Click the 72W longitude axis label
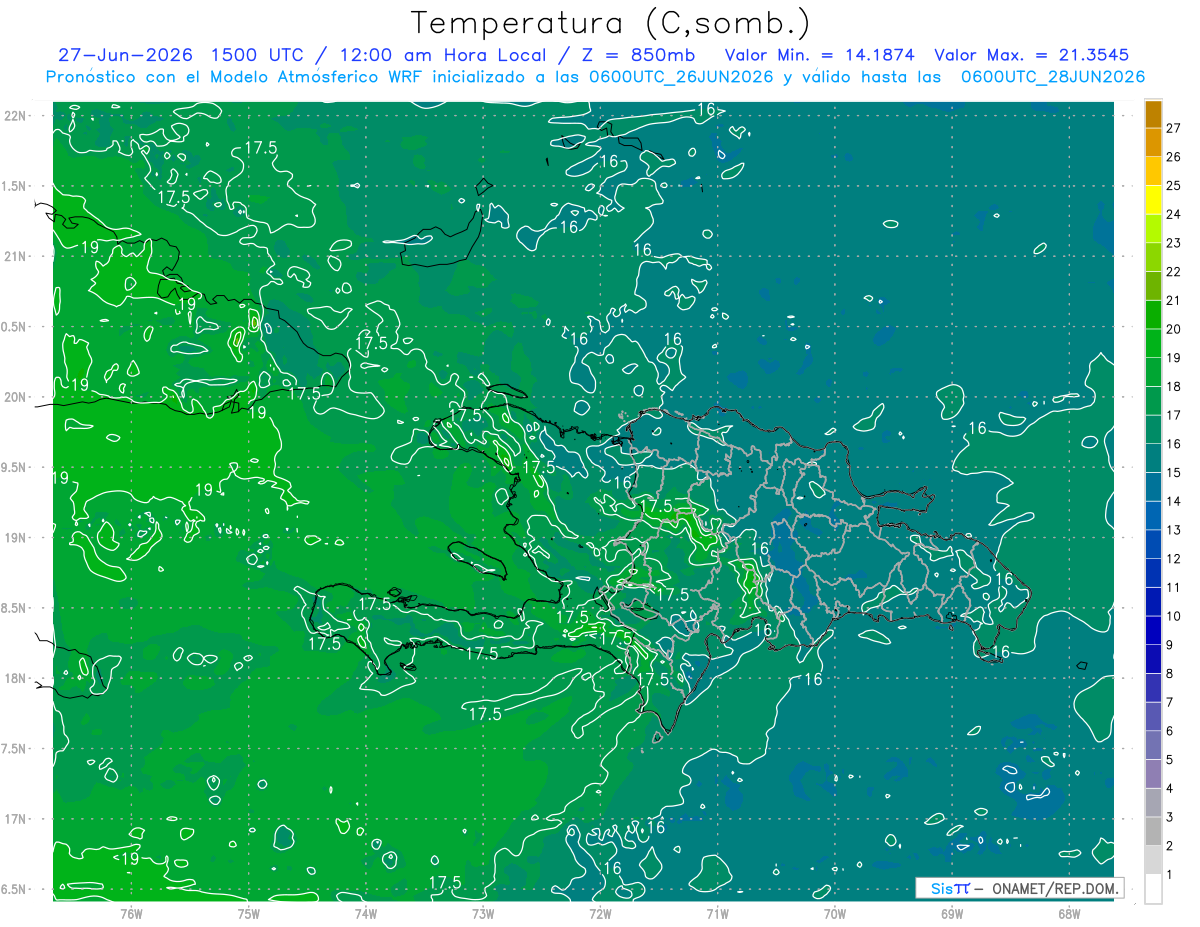 [600, 914]
